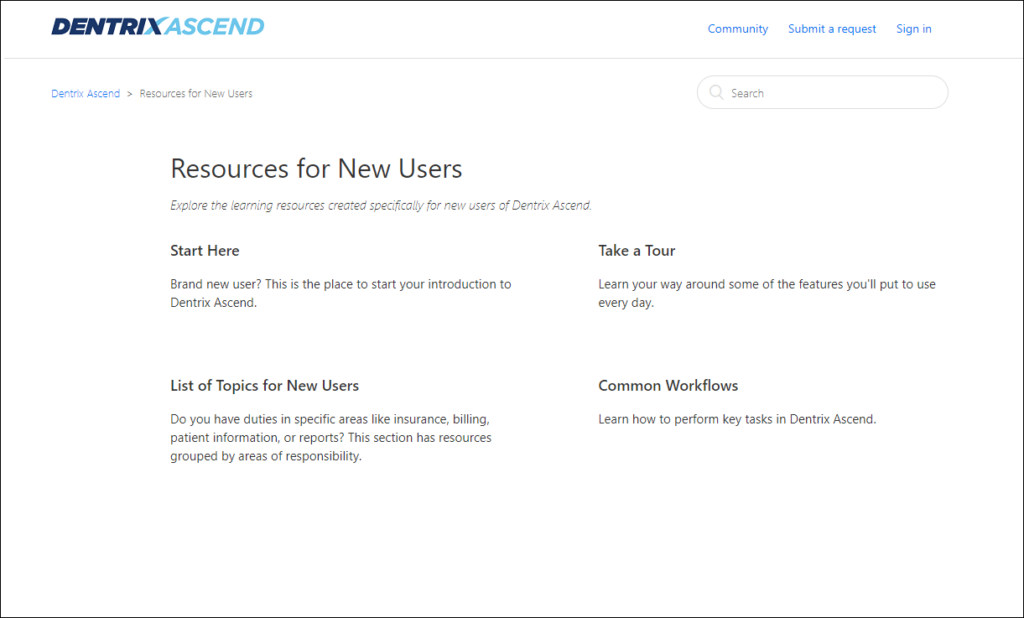Open List of Topics for New Users
The image size is (1024, 618).
264,385
